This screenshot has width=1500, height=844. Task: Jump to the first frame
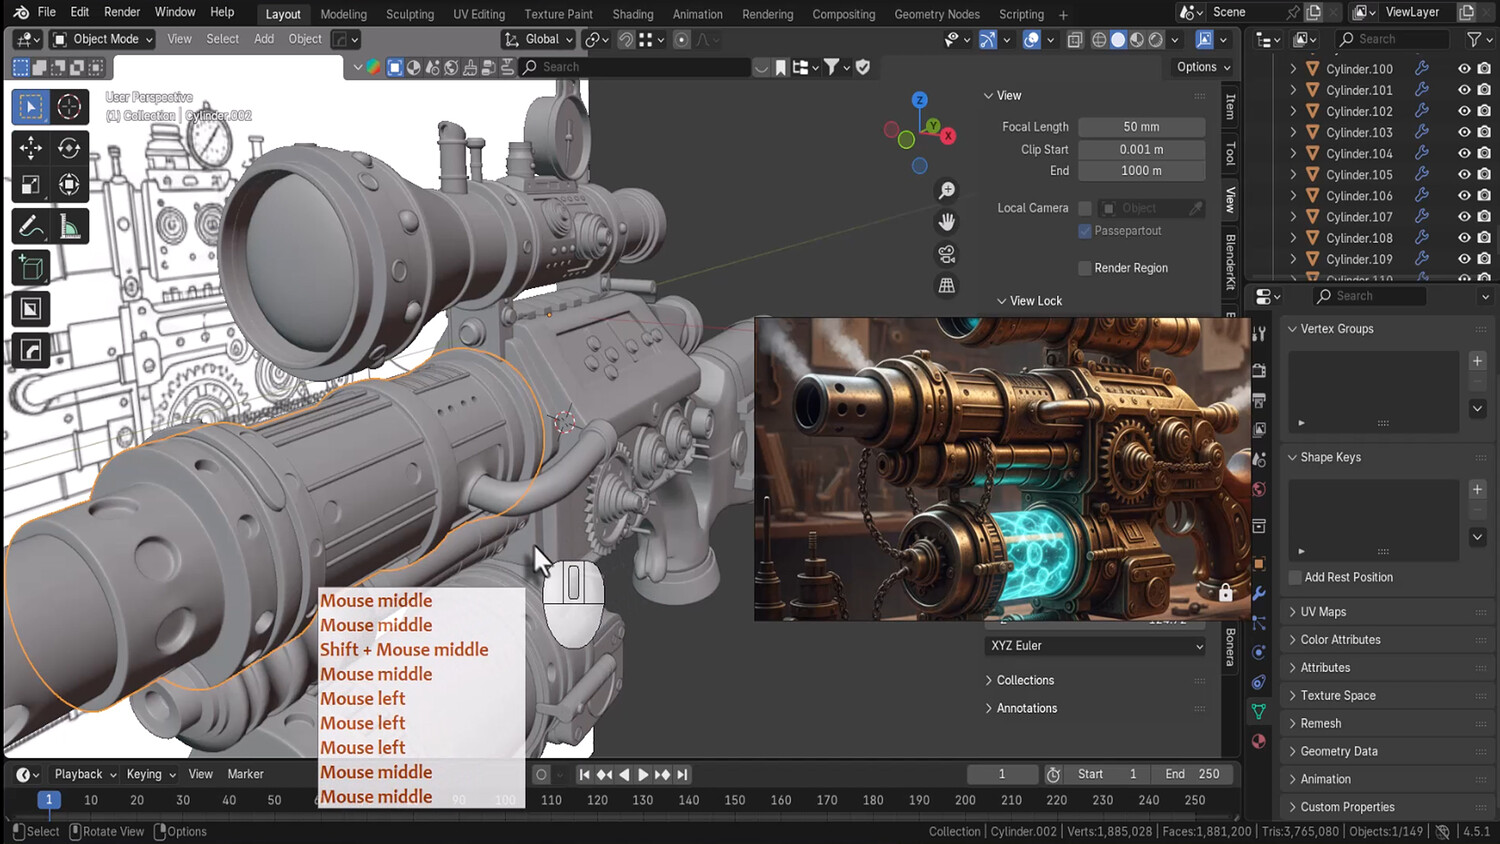(x=585, y=774)
